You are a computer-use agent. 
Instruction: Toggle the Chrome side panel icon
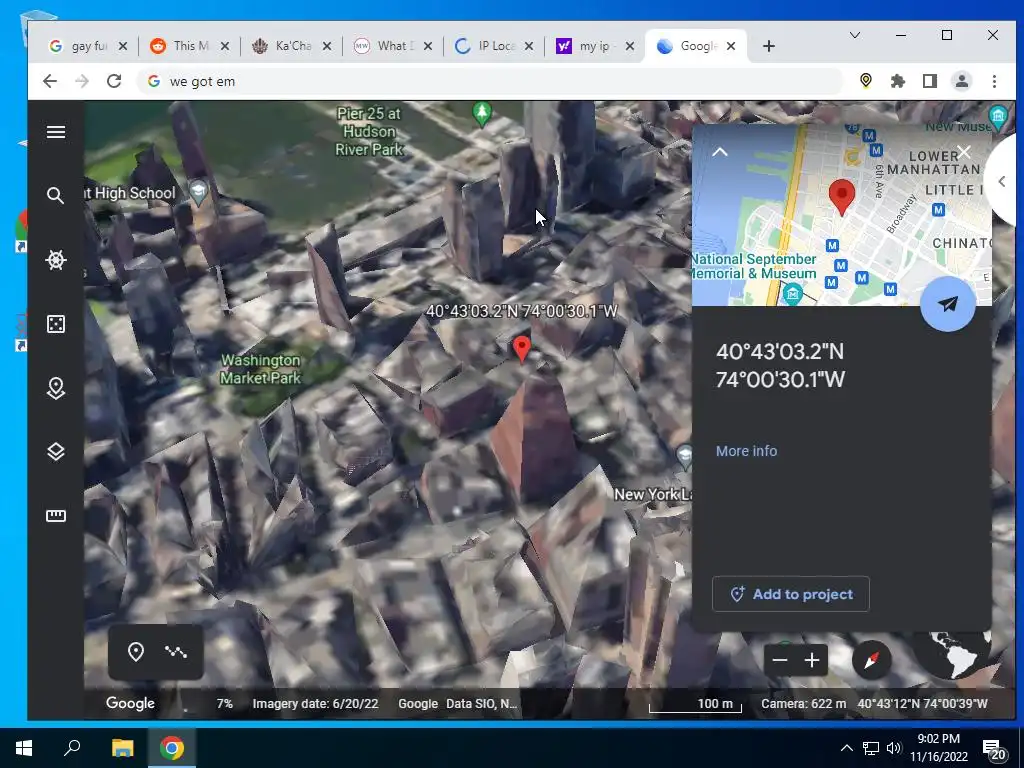929,81
